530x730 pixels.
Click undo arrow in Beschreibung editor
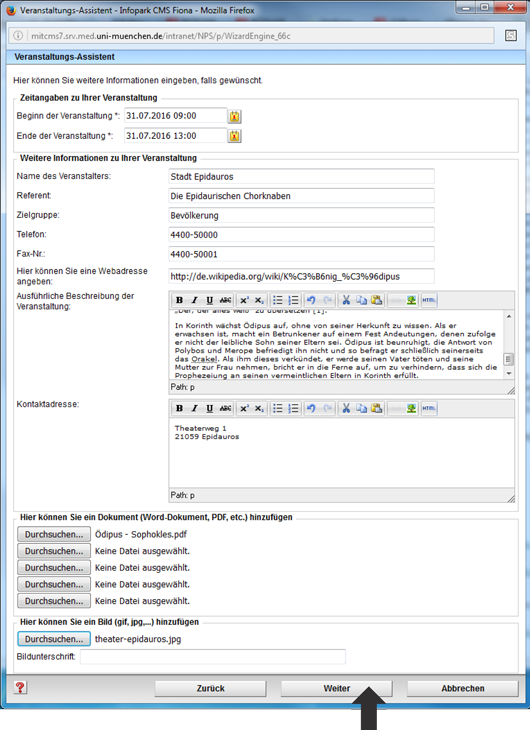pyautogui.click(x=311, y=300)
